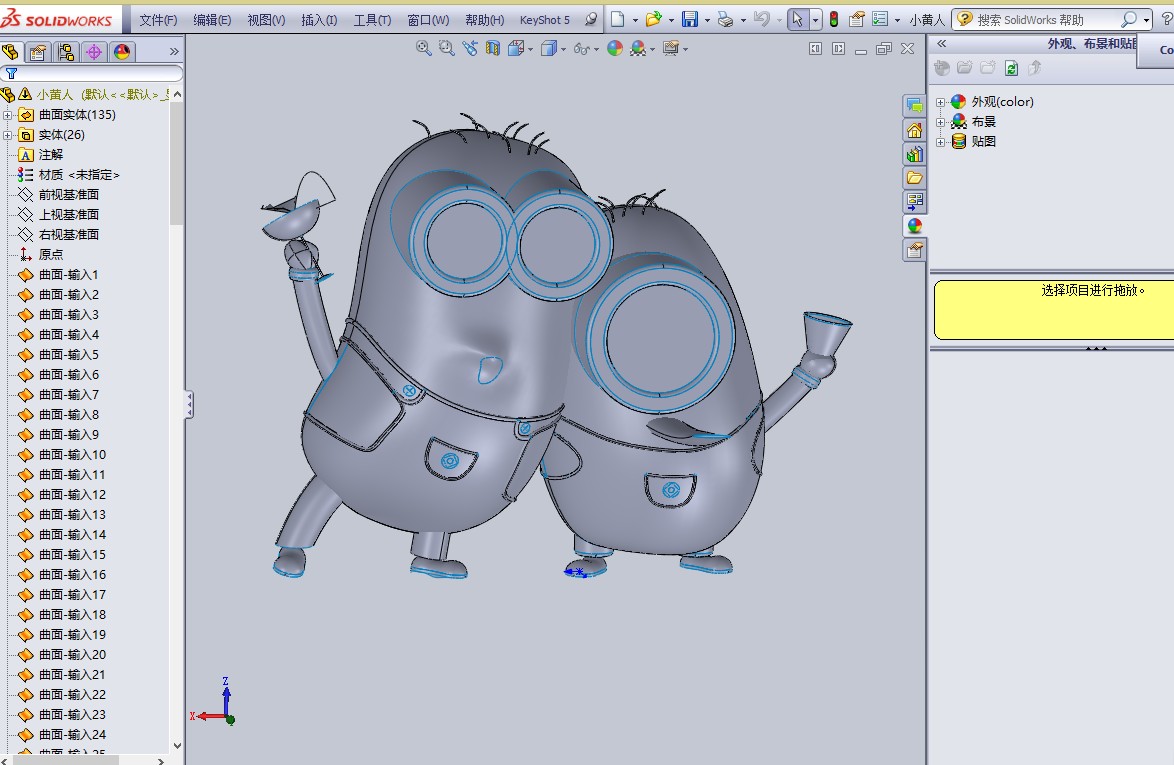1174x765 pixels.
Task: Open the PropertyManager tab
Action: point(37,52)
